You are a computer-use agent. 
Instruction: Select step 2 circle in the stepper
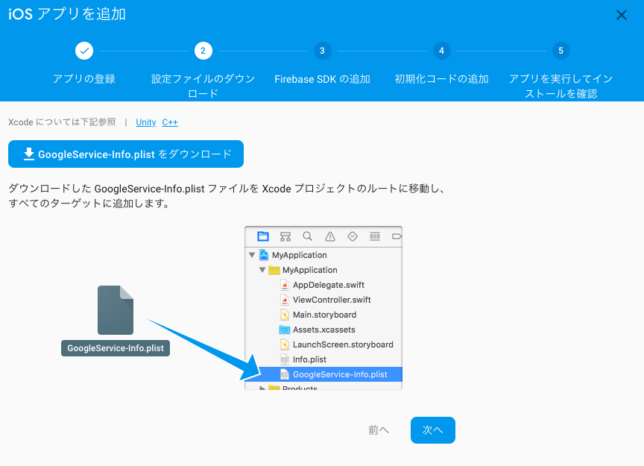(x=203, y=51)
